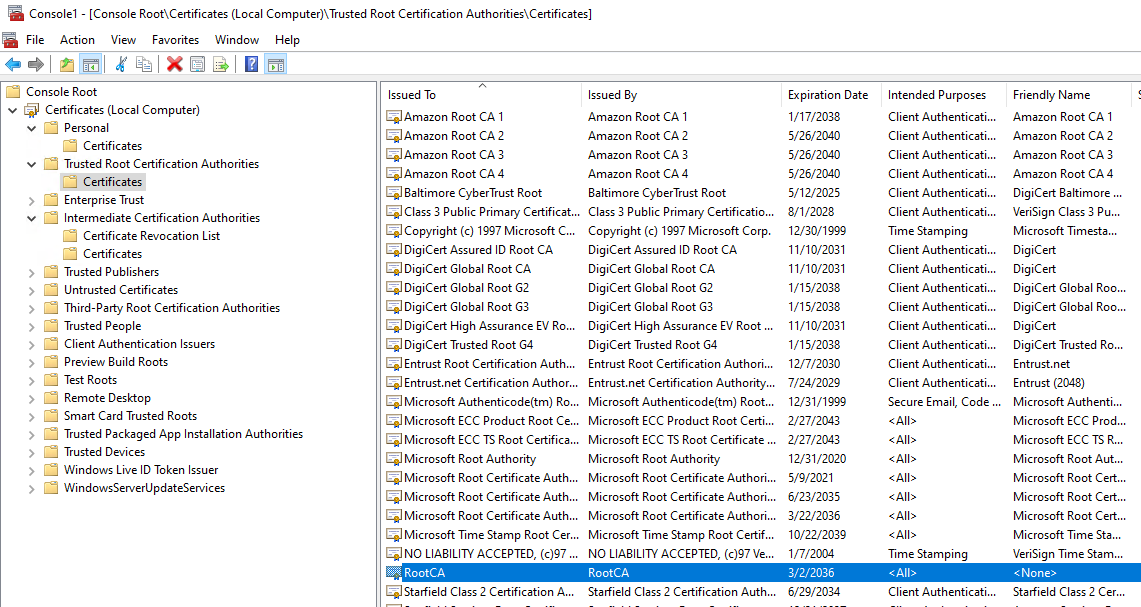Sort by Issued By column header

[612, 95]
